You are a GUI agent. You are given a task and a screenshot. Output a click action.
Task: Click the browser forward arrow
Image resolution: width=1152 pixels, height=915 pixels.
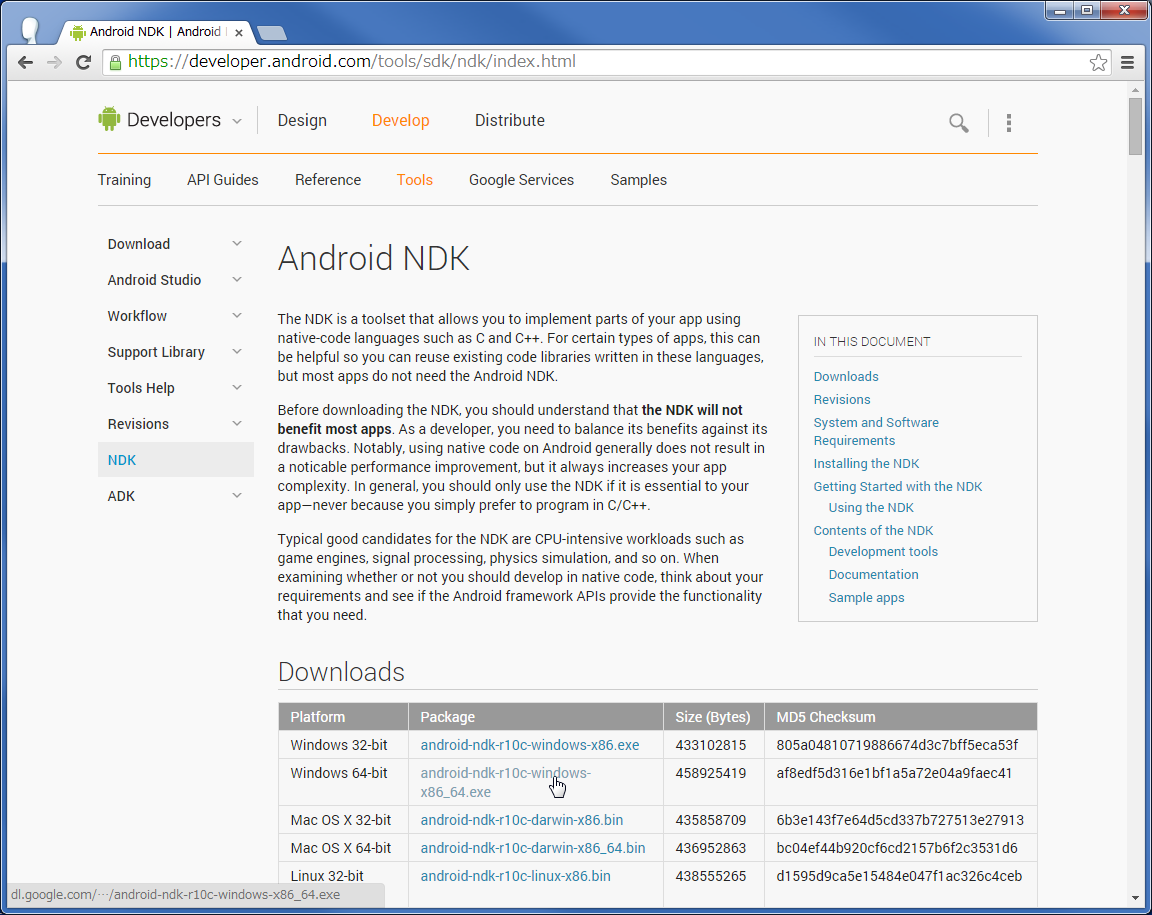click(x=54, y=62)
